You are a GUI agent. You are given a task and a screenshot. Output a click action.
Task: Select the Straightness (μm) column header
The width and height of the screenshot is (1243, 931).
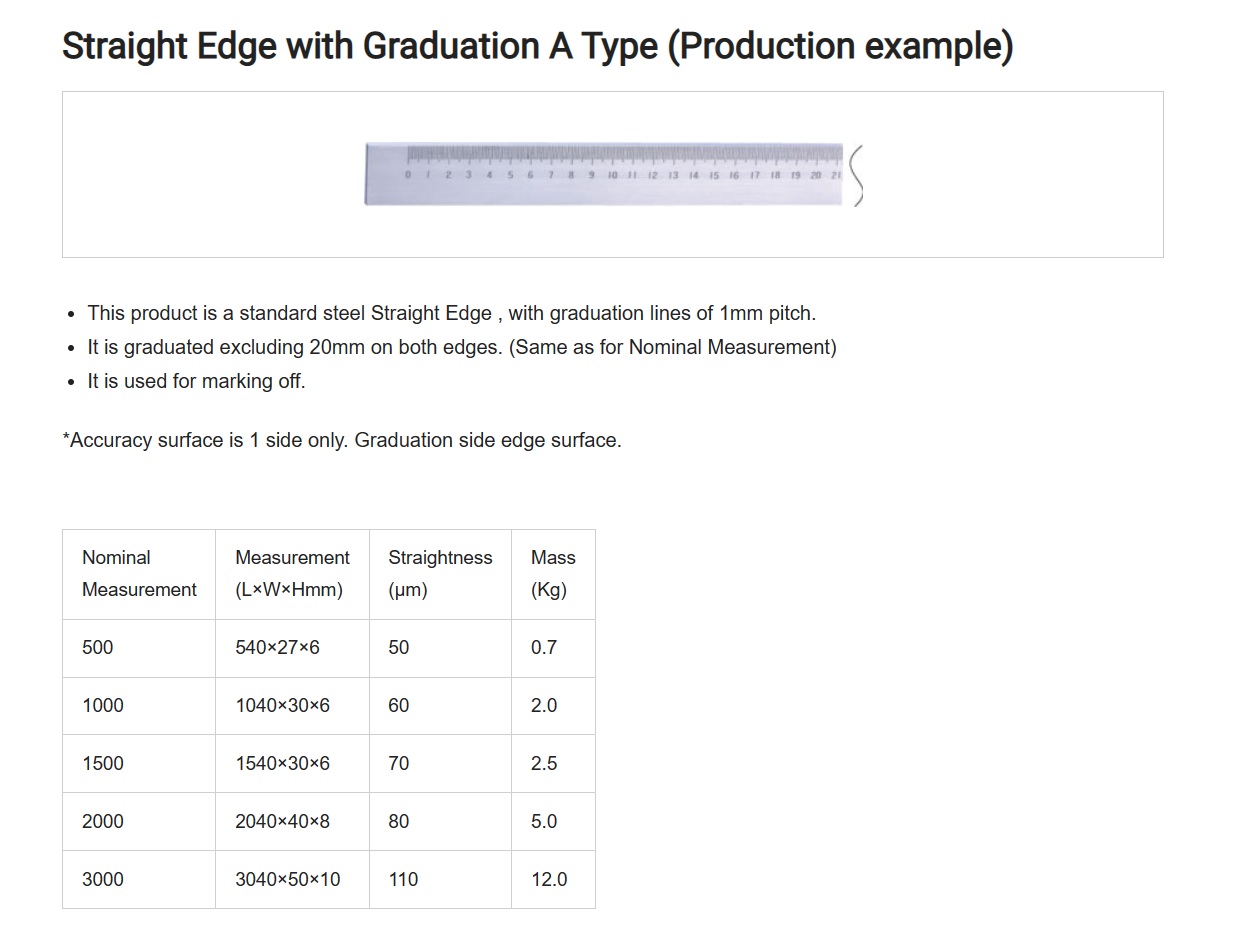(x=440, y=574)
